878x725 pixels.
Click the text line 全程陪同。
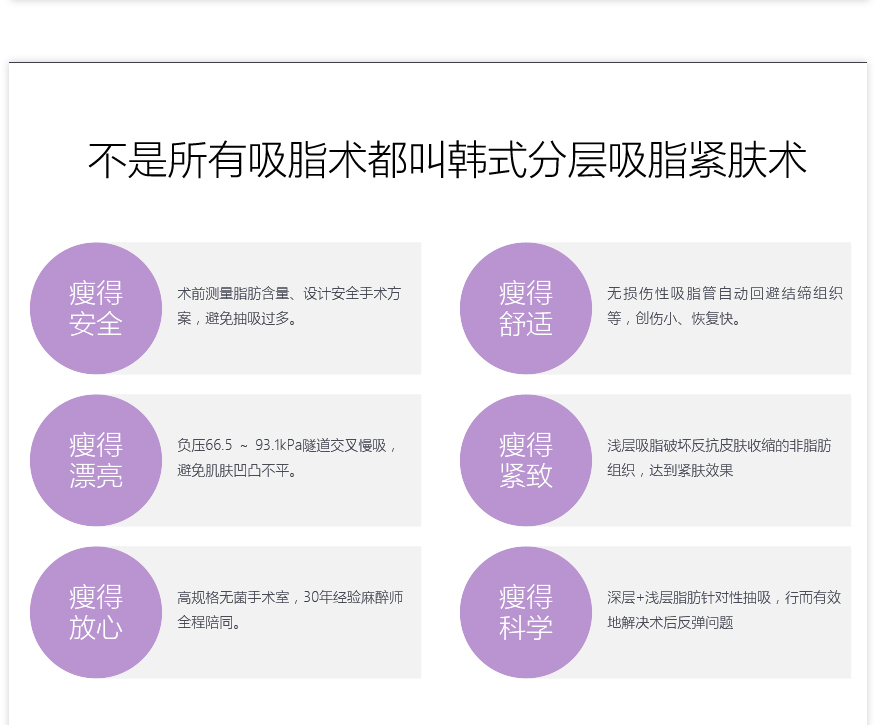[210, 622]
